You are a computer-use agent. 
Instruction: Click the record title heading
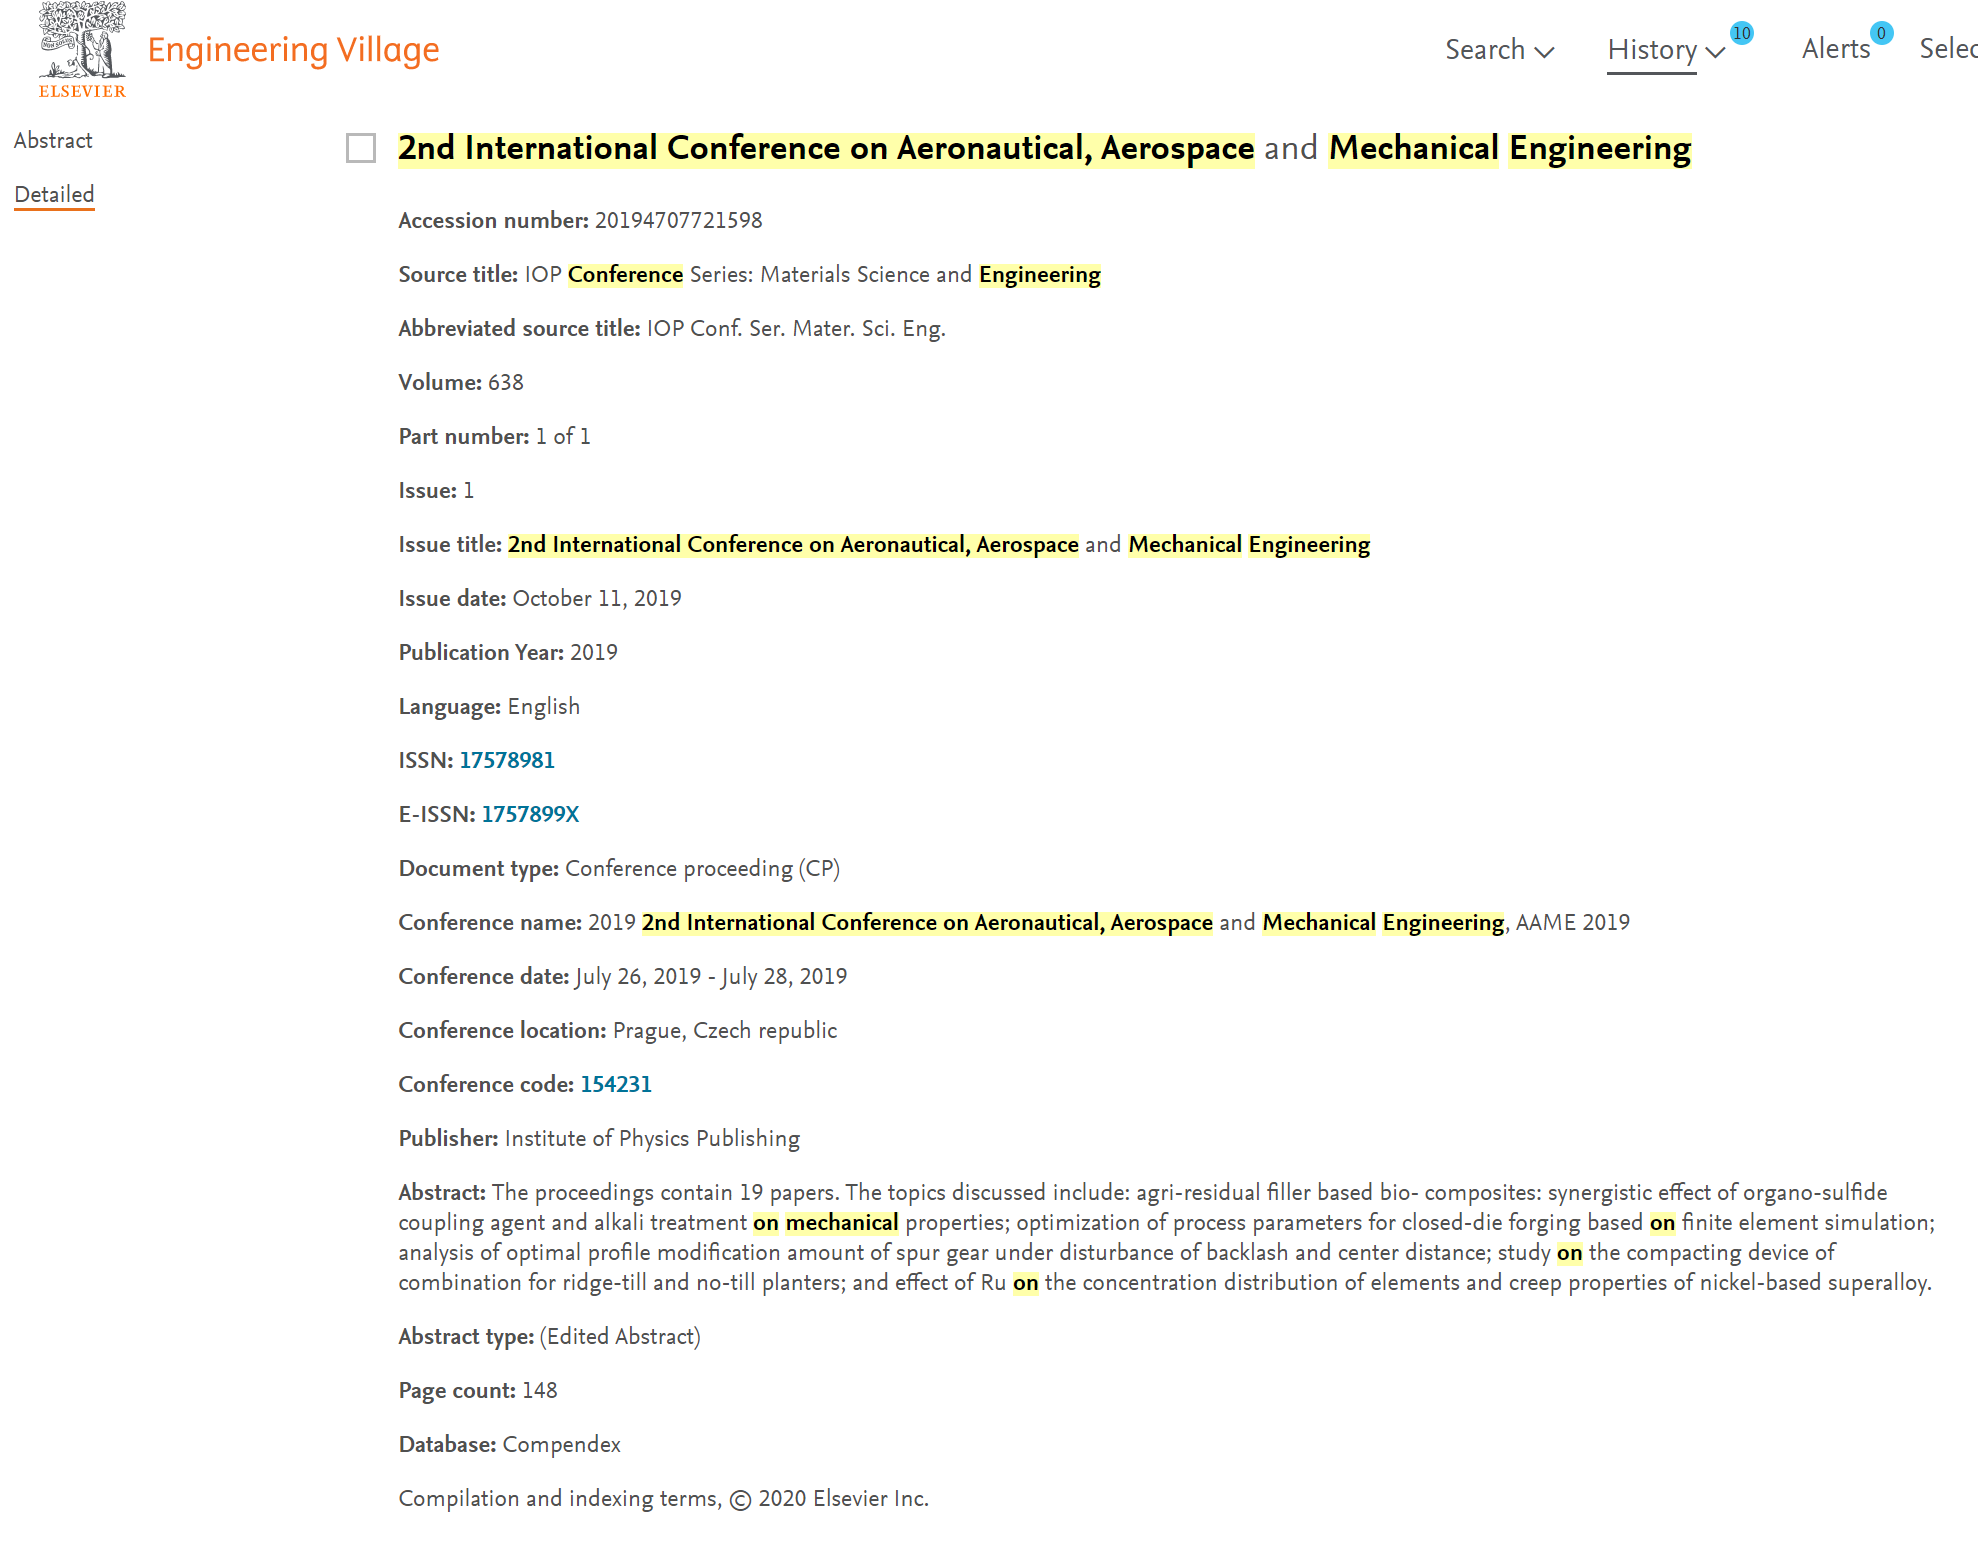[1044, 148]
